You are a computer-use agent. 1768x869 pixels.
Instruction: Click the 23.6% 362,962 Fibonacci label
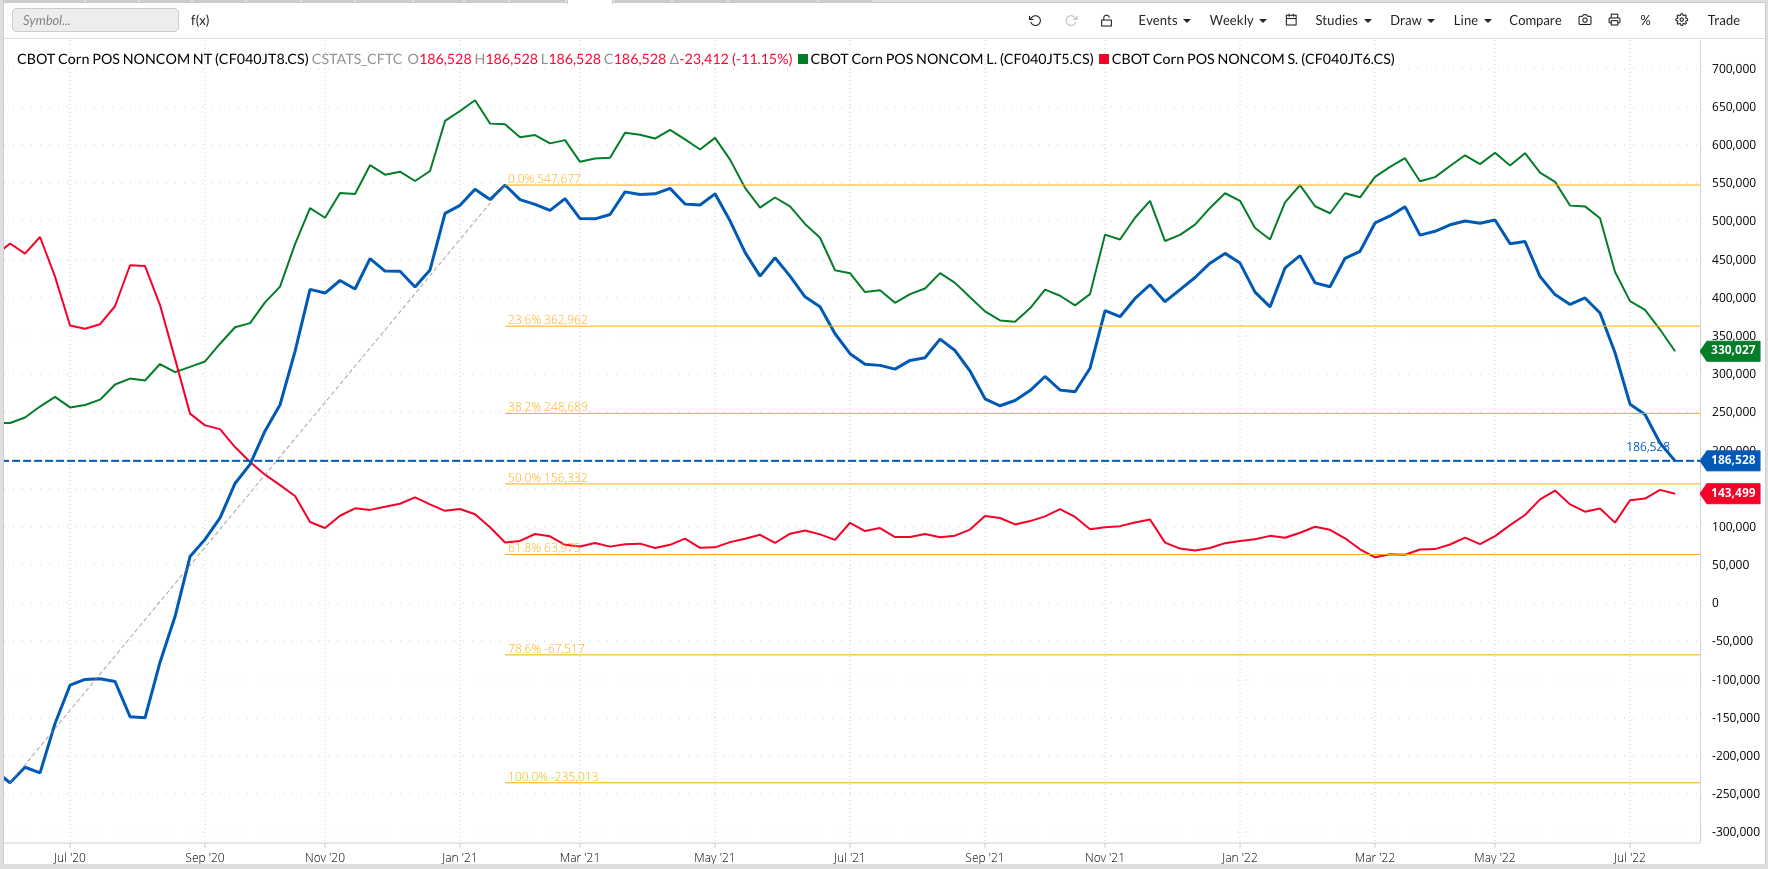[x=547, y=320]
